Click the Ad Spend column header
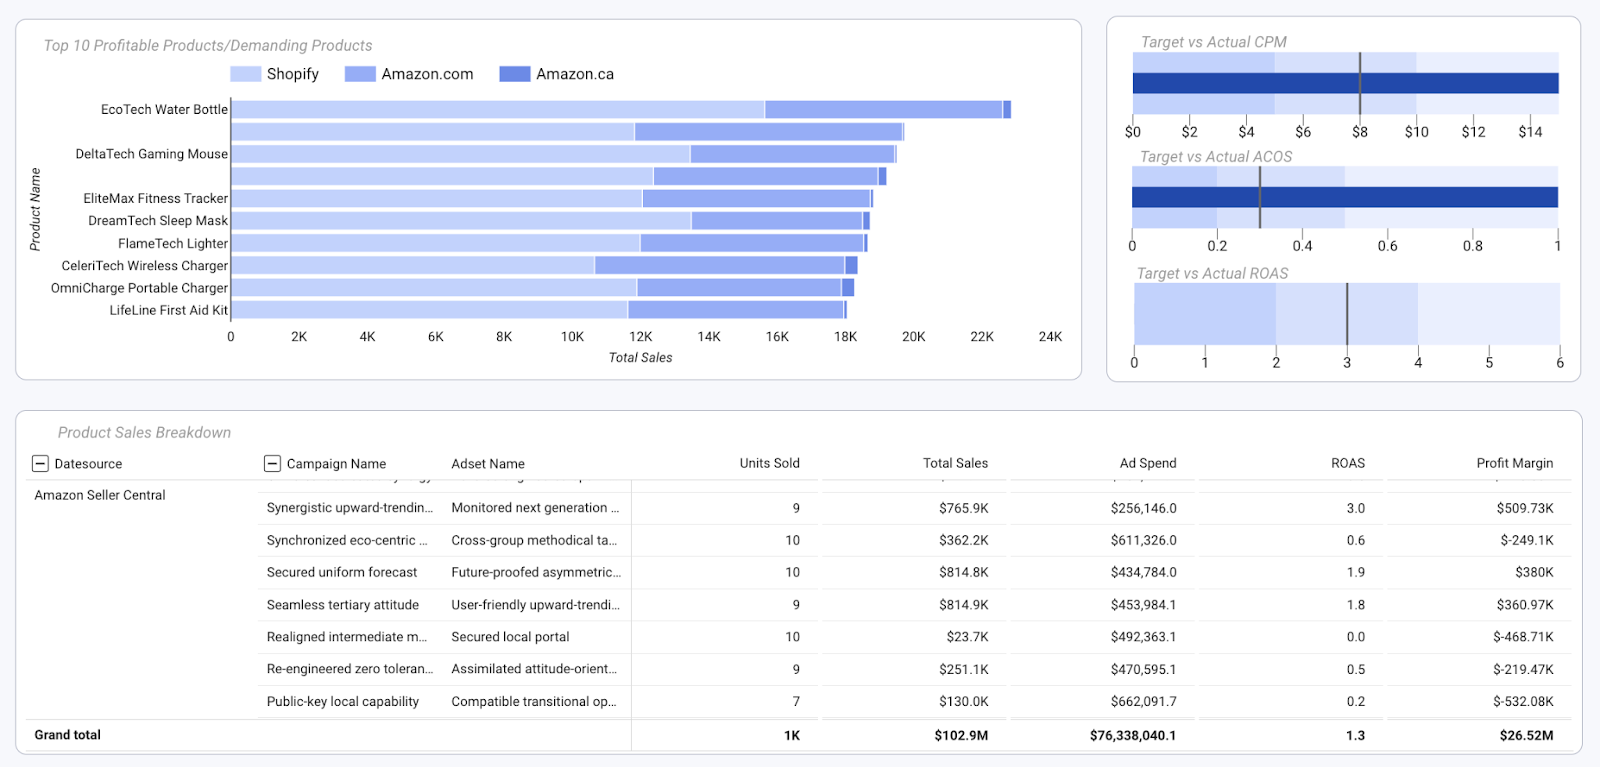Screen dimensions: 1600x767 point(1147,463)
